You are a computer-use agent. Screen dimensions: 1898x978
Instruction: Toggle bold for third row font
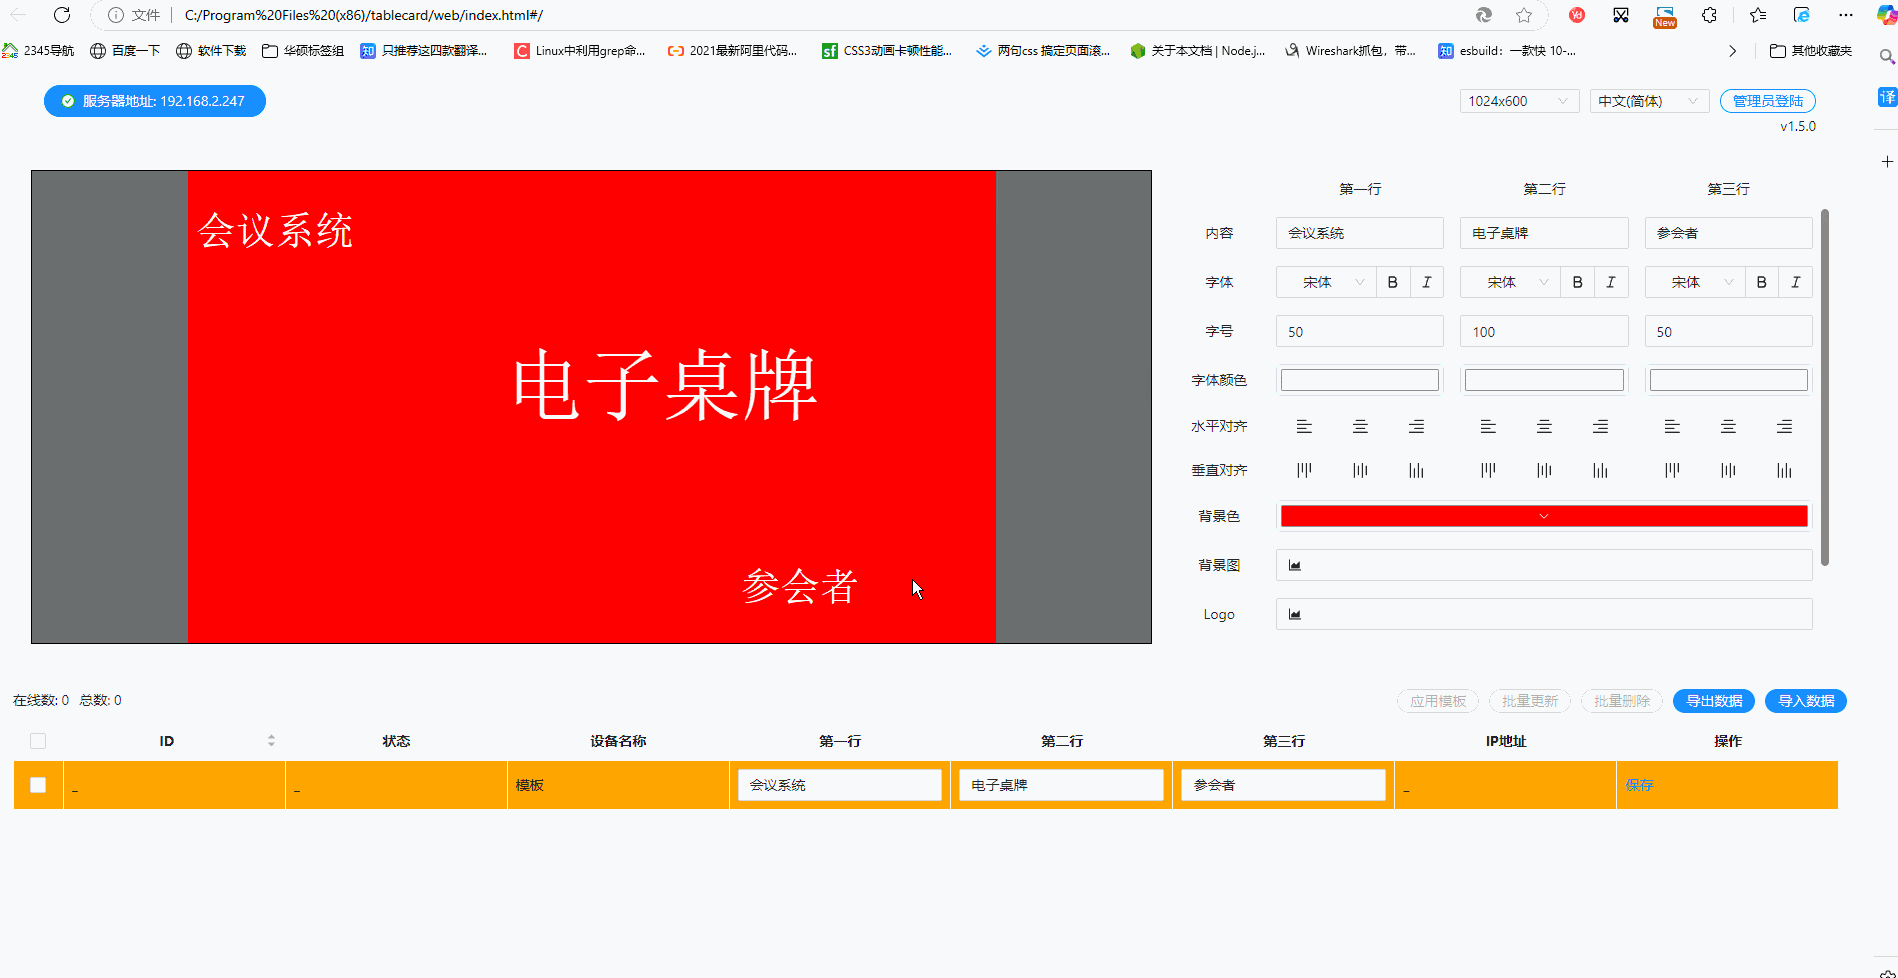tap(1761, 282)
